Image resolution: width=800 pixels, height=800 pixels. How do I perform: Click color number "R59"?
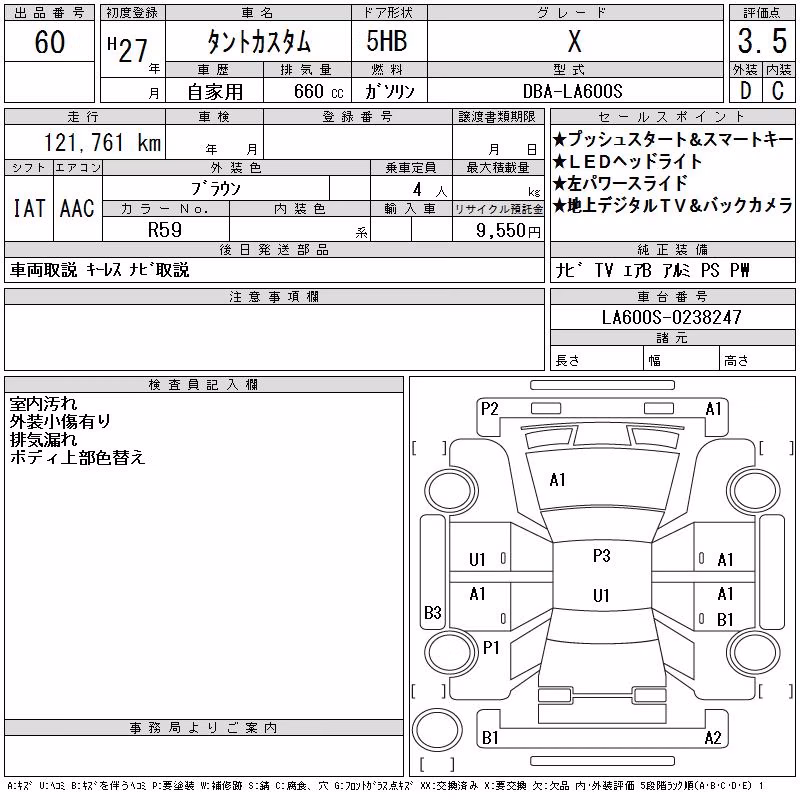[165, 230]
